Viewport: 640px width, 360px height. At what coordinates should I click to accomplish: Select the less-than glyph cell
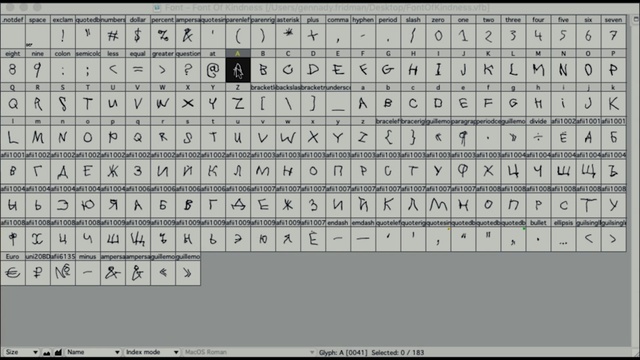113,66
